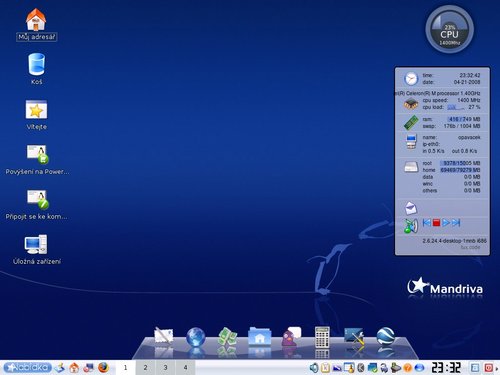The height and width of the screenshot is (375, 500).
Task: Launch Firefox from the taskbar
Action: [x=103, y=367]
